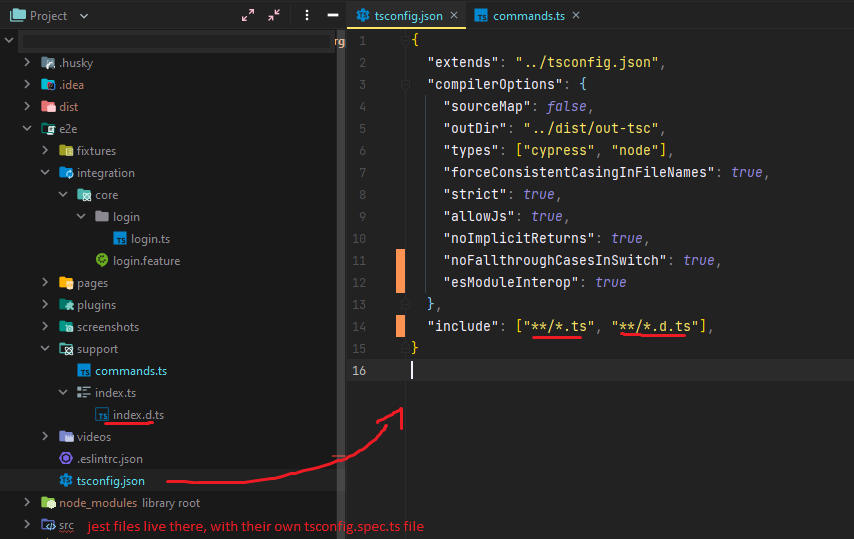Close the tsconfig.json tab
Viewport: 854px width, 539px height.
click(x=454, y=15)
